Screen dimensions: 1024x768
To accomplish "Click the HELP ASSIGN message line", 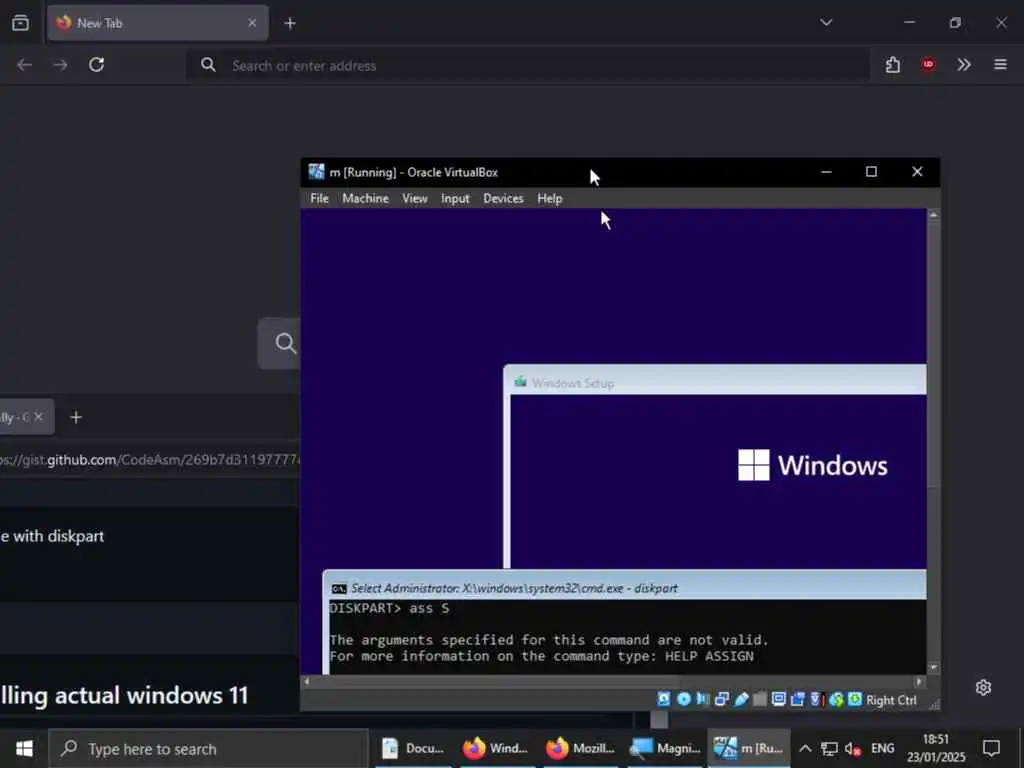I will click(541, 656).
